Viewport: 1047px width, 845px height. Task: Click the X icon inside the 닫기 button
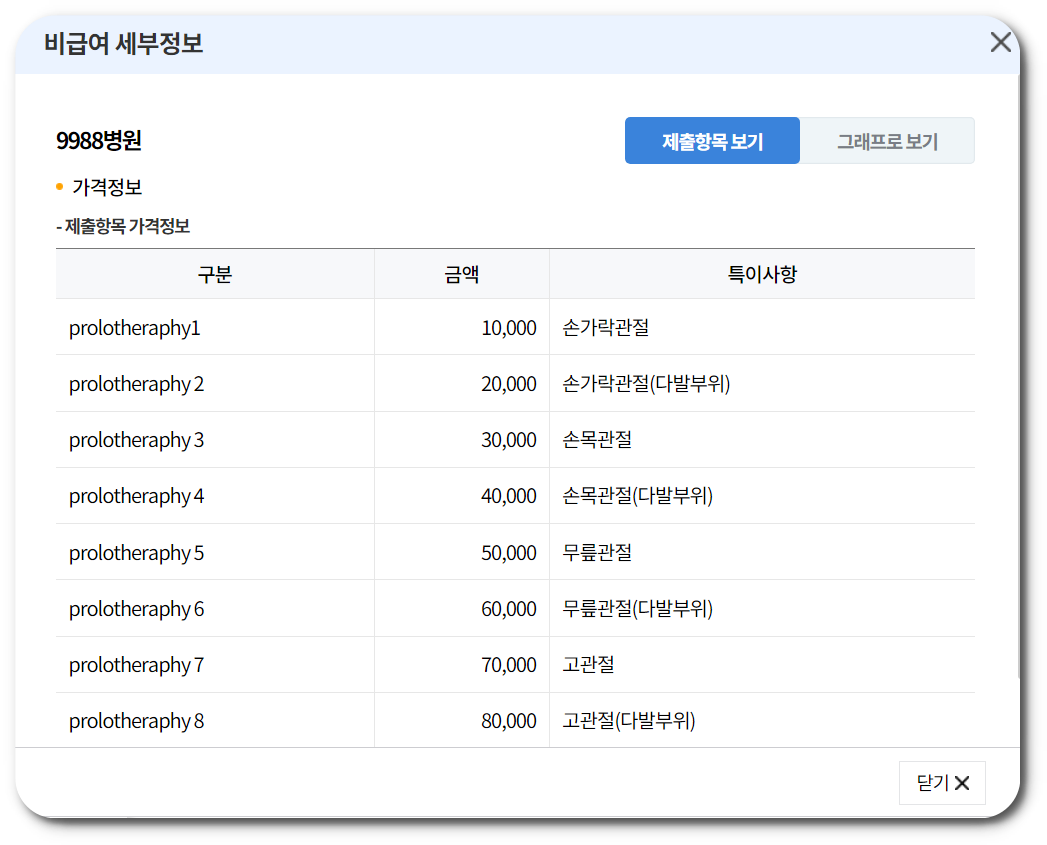coord(961,783)
